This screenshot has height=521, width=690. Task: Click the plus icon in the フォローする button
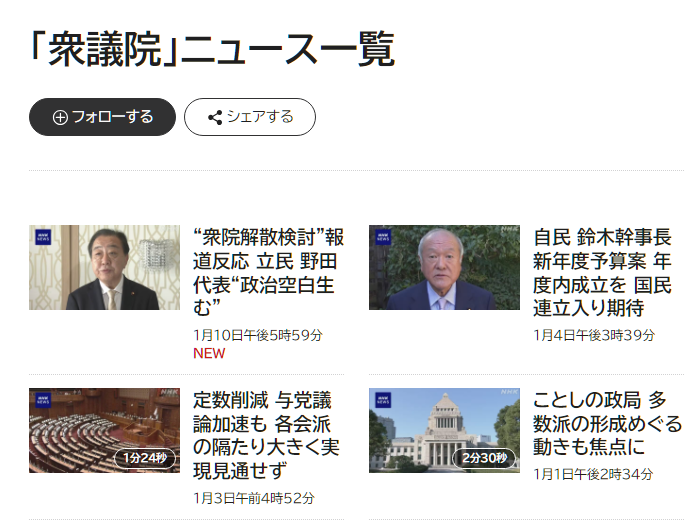coord(60,117)
